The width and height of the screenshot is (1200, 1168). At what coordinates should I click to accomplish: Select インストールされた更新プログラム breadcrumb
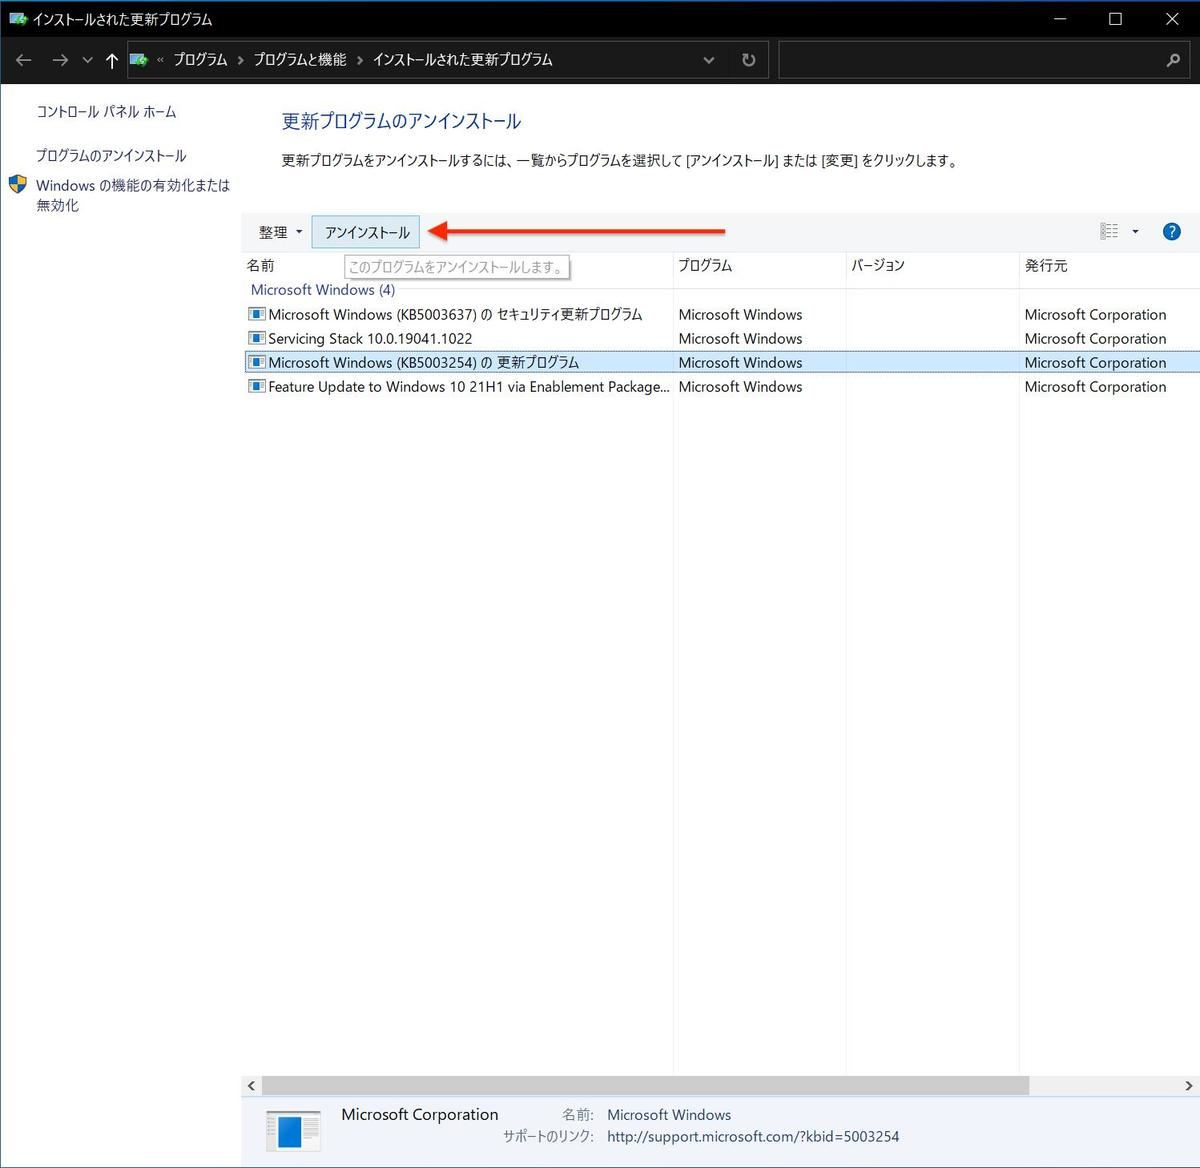coord(462,60)
